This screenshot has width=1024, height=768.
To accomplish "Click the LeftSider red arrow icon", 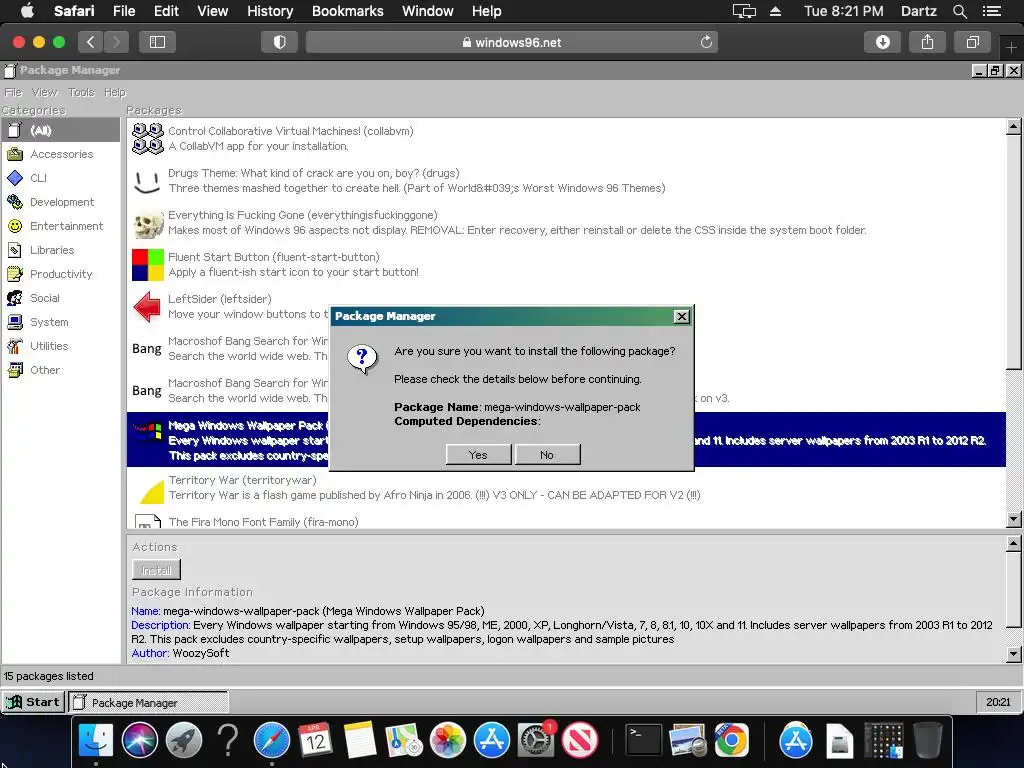I will tap(148, 306).
